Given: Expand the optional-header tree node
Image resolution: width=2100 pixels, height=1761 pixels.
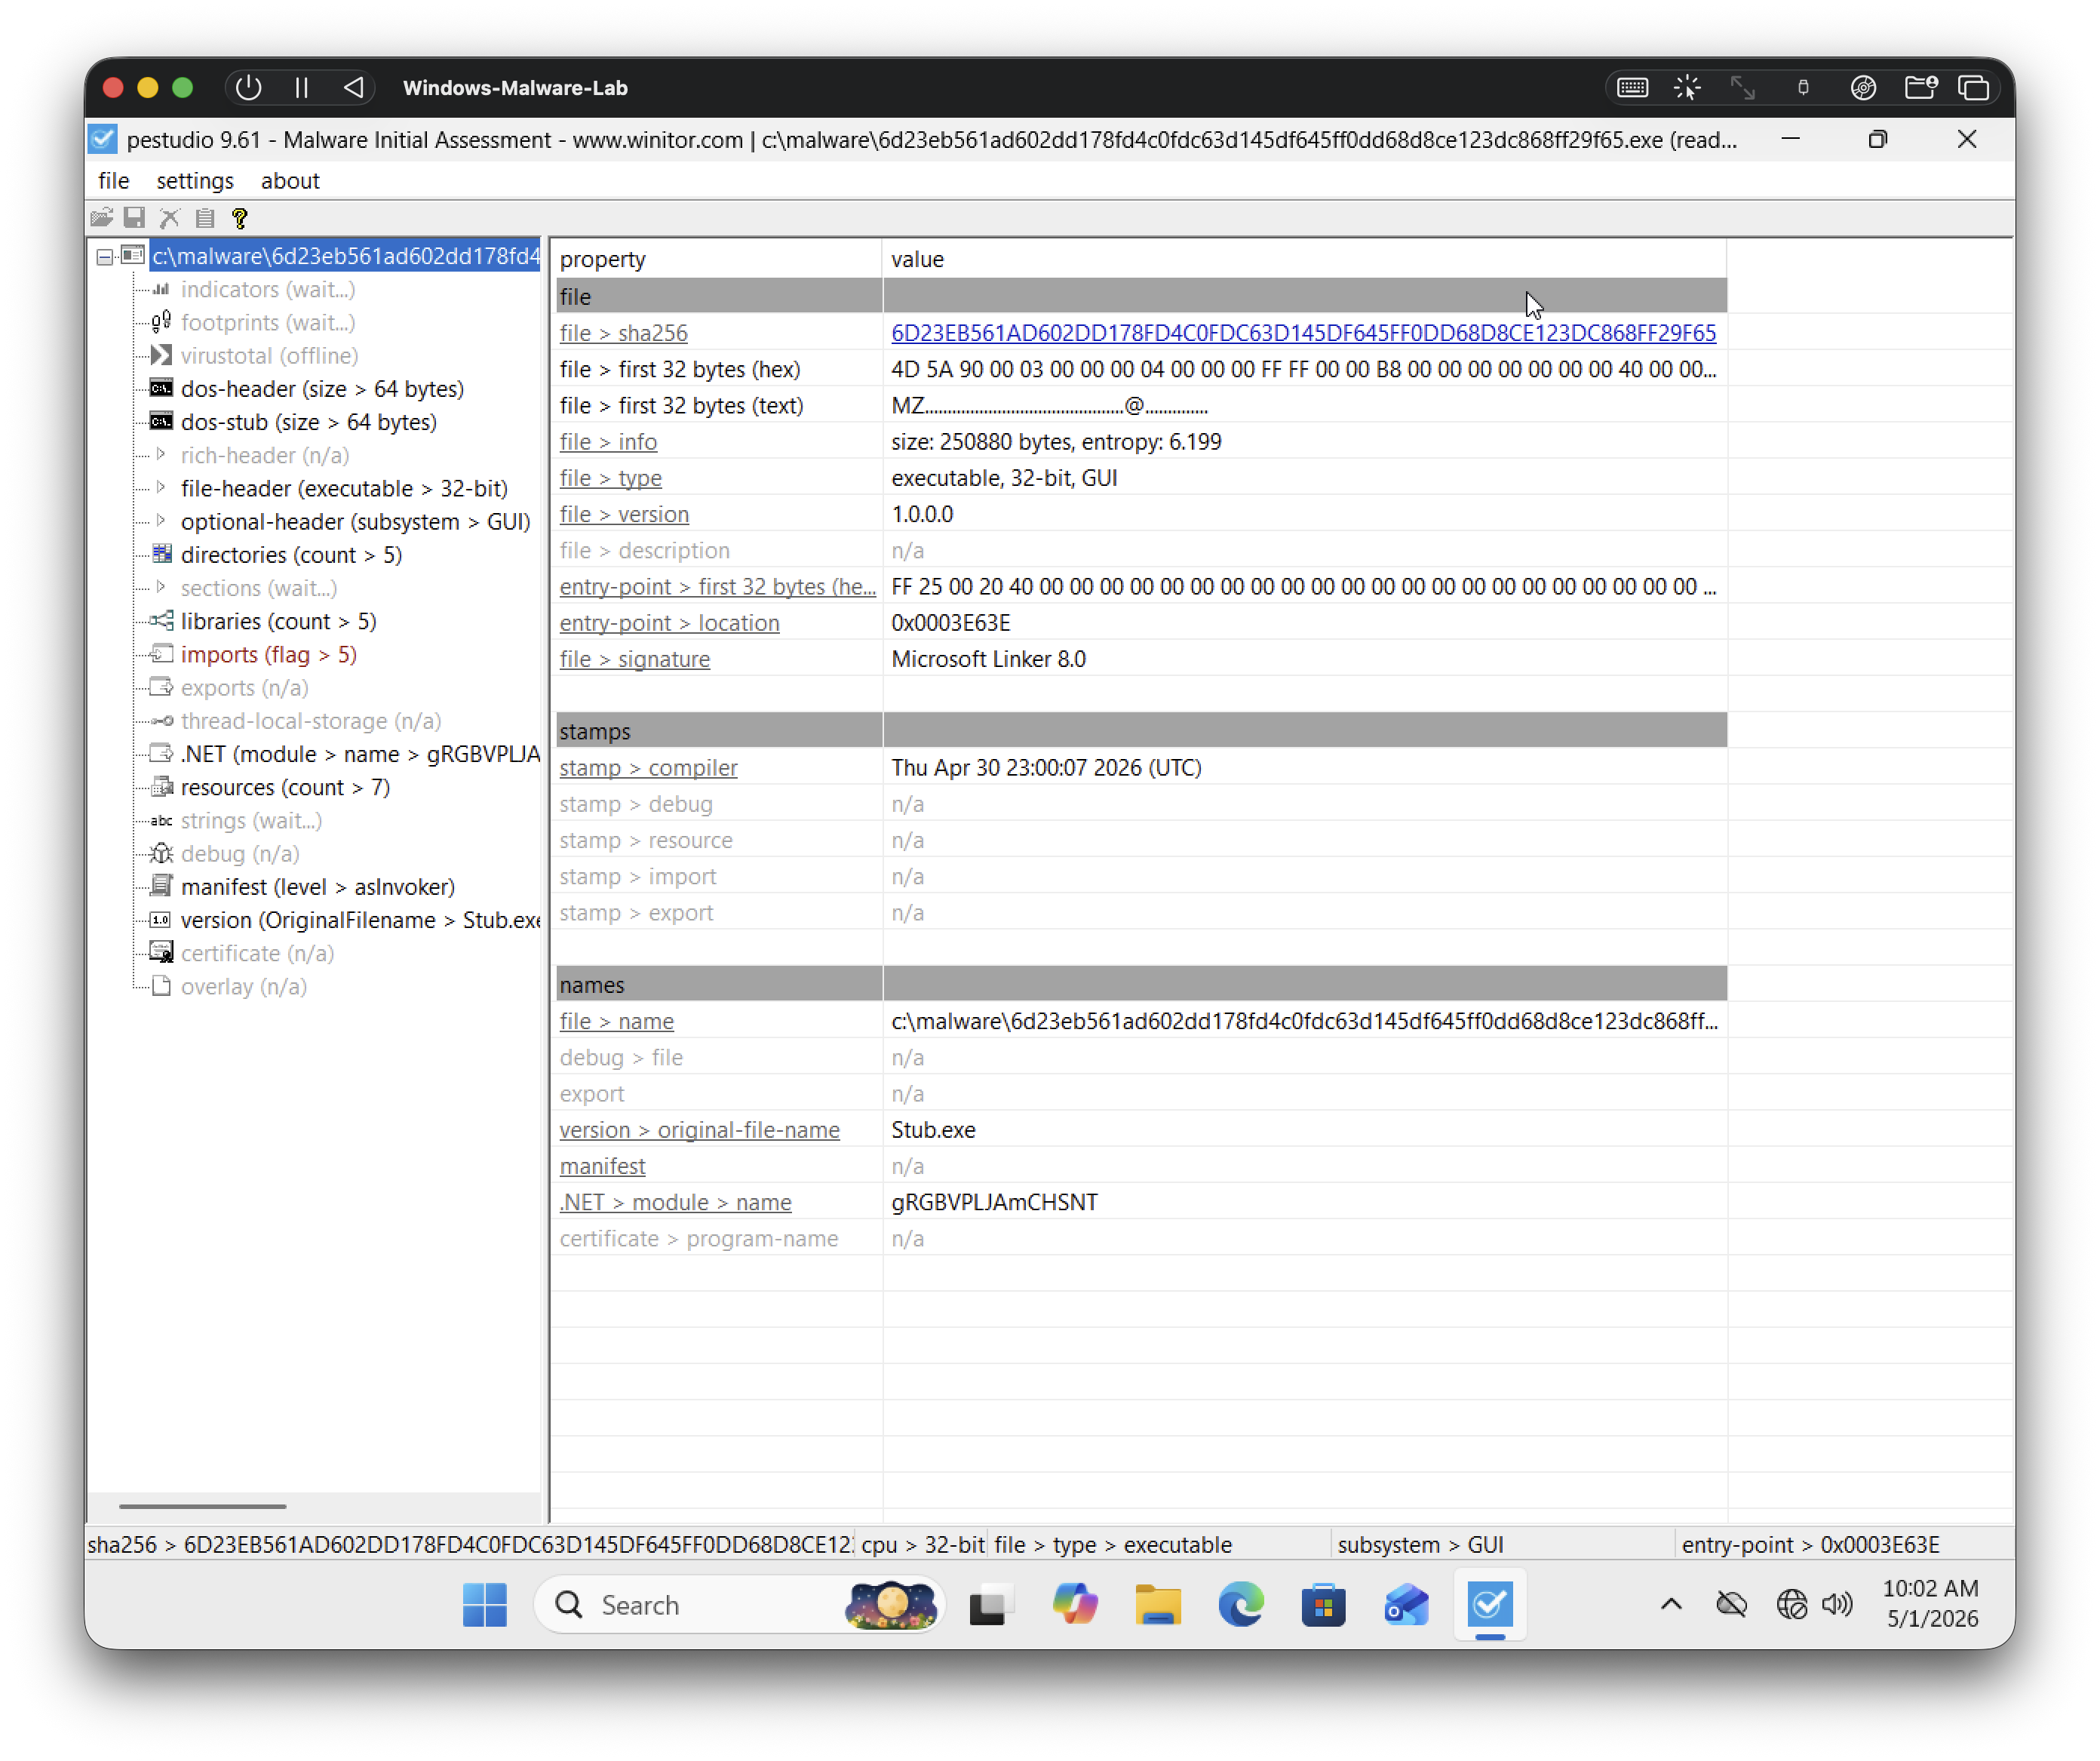Looking at the screenshot, I should click(x=161, y=521).
